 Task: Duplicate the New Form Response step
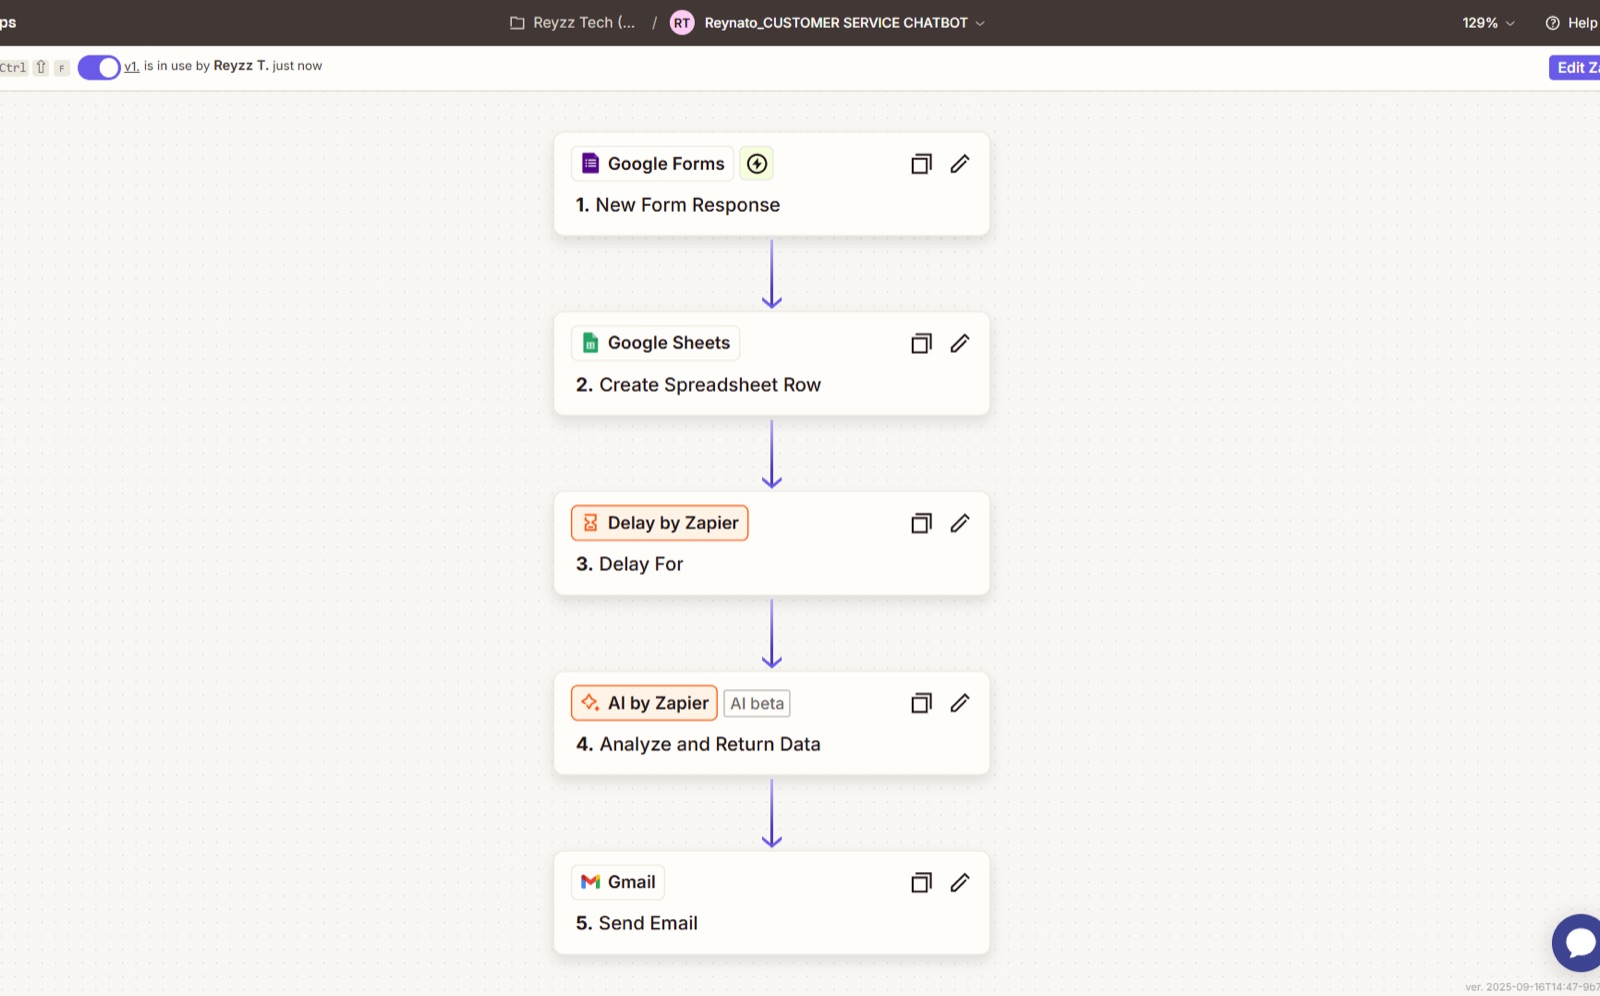[921, 163]
